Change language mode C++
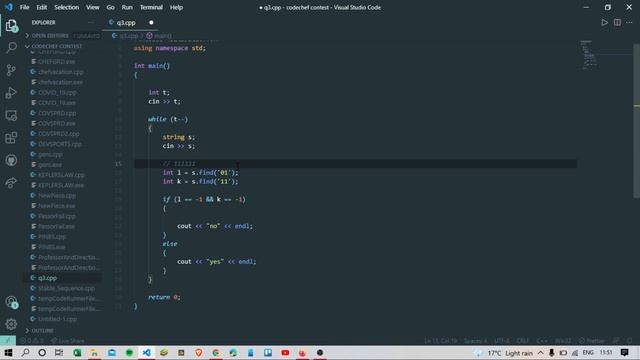The height and width of the screenshot is (360, 640). coord(542,341)
